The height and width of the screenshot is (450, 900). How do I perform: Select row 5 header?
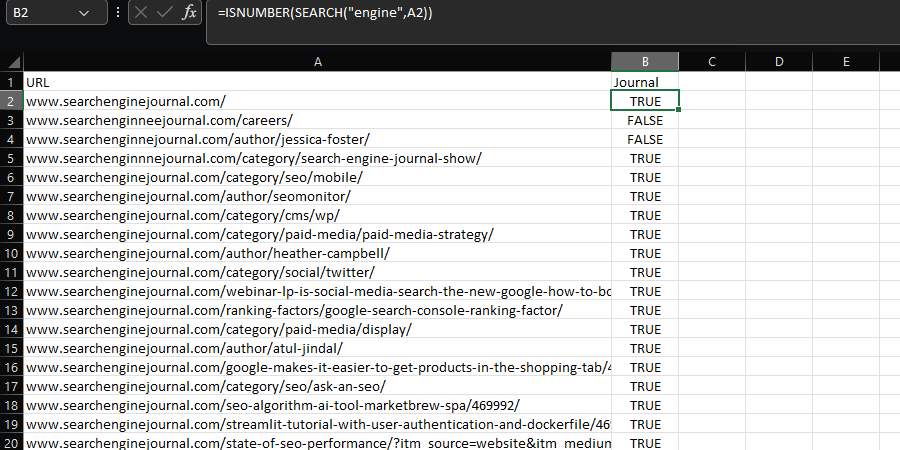tap(11, 158)
